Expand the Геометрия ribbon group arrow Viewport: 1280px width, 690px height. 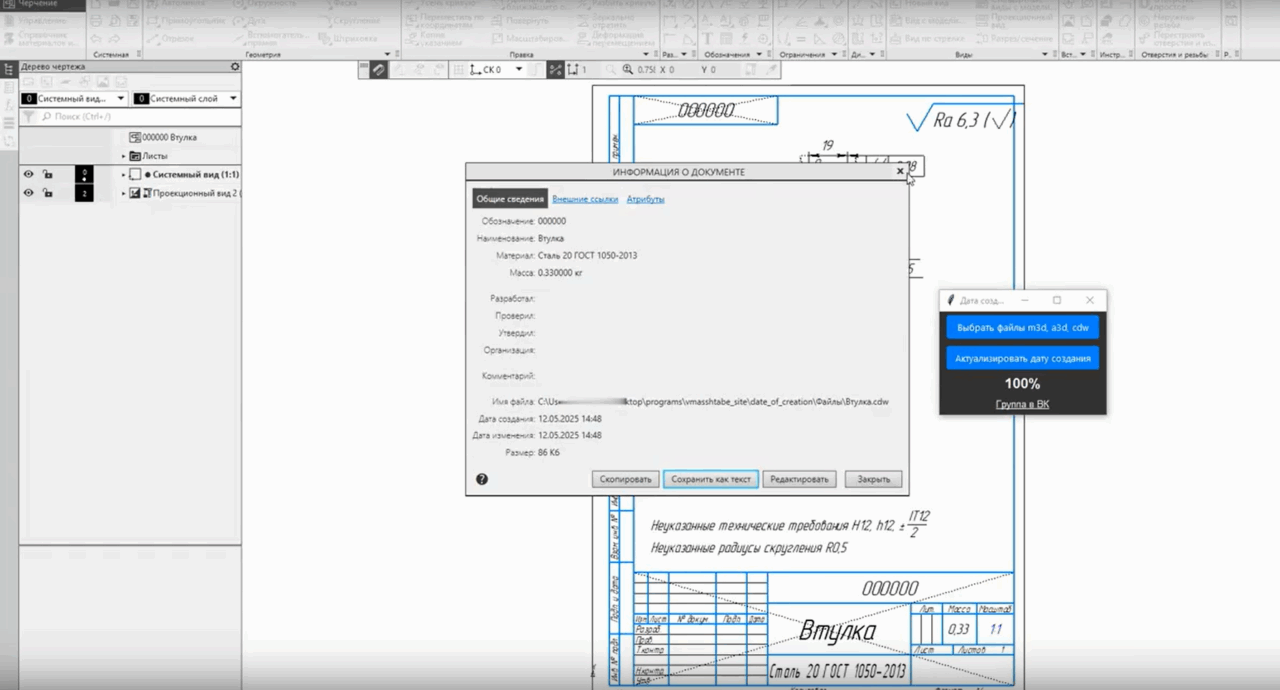(387, 54)
